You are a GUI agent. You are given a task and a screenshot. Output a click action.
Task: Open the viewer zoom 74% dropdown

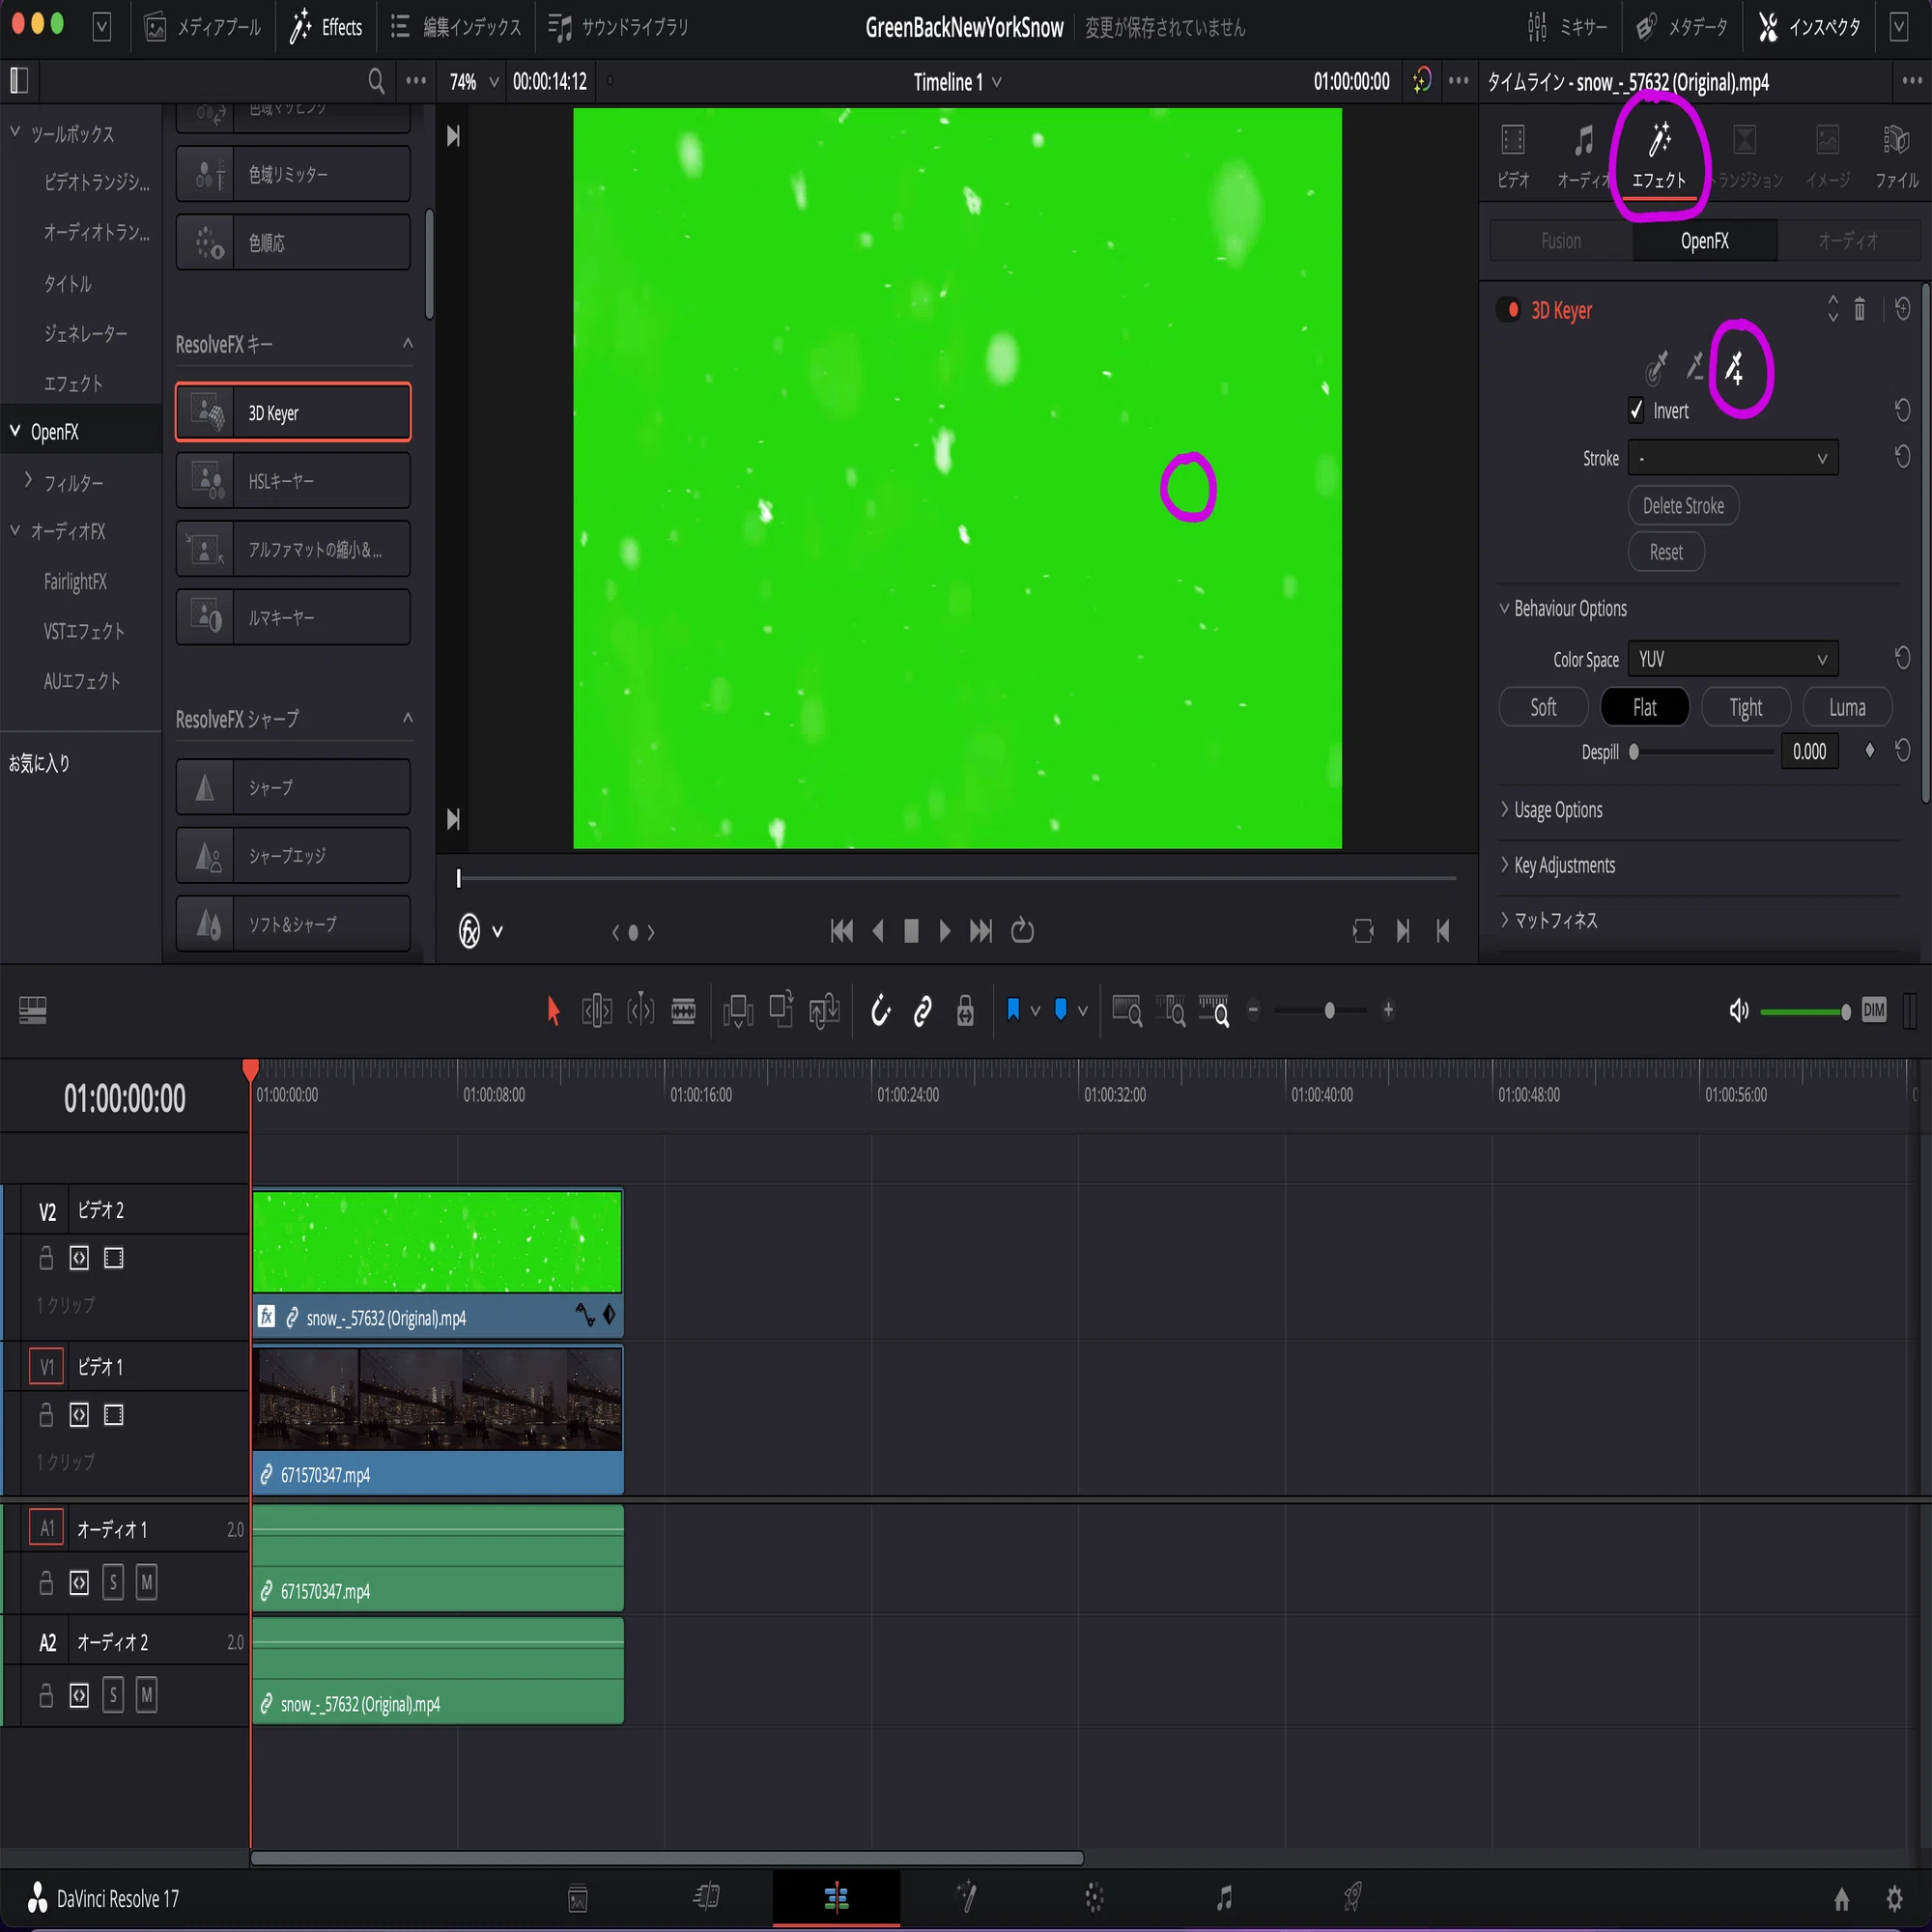[x=474, y=81]
